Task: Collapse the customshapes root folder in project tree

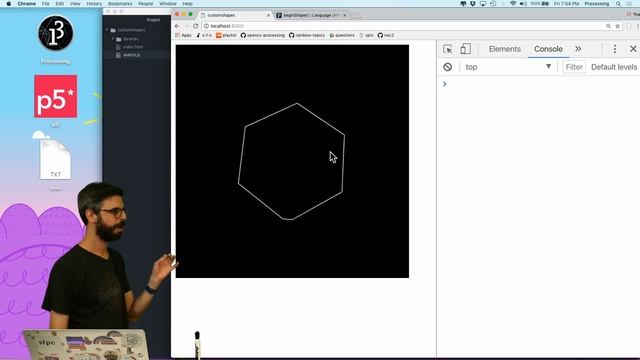Action: click(107, 30)
